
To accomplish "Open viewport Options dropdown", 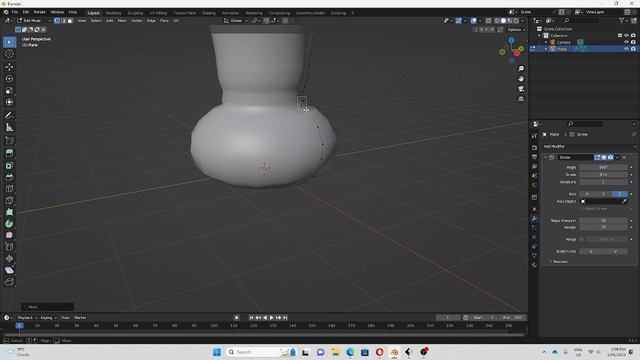I will (516, 30).
